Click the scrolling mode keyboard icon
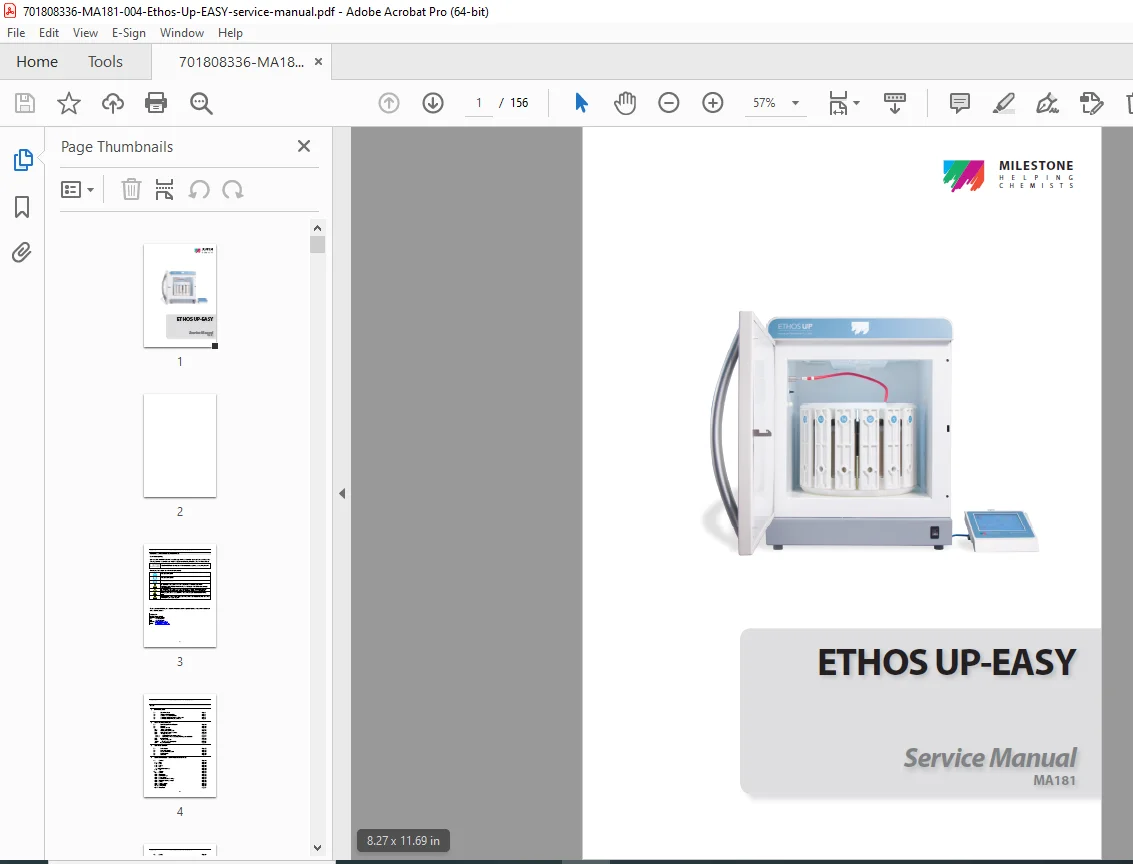The height and width of the screenshot is (864, 1133). click(895, 103)
